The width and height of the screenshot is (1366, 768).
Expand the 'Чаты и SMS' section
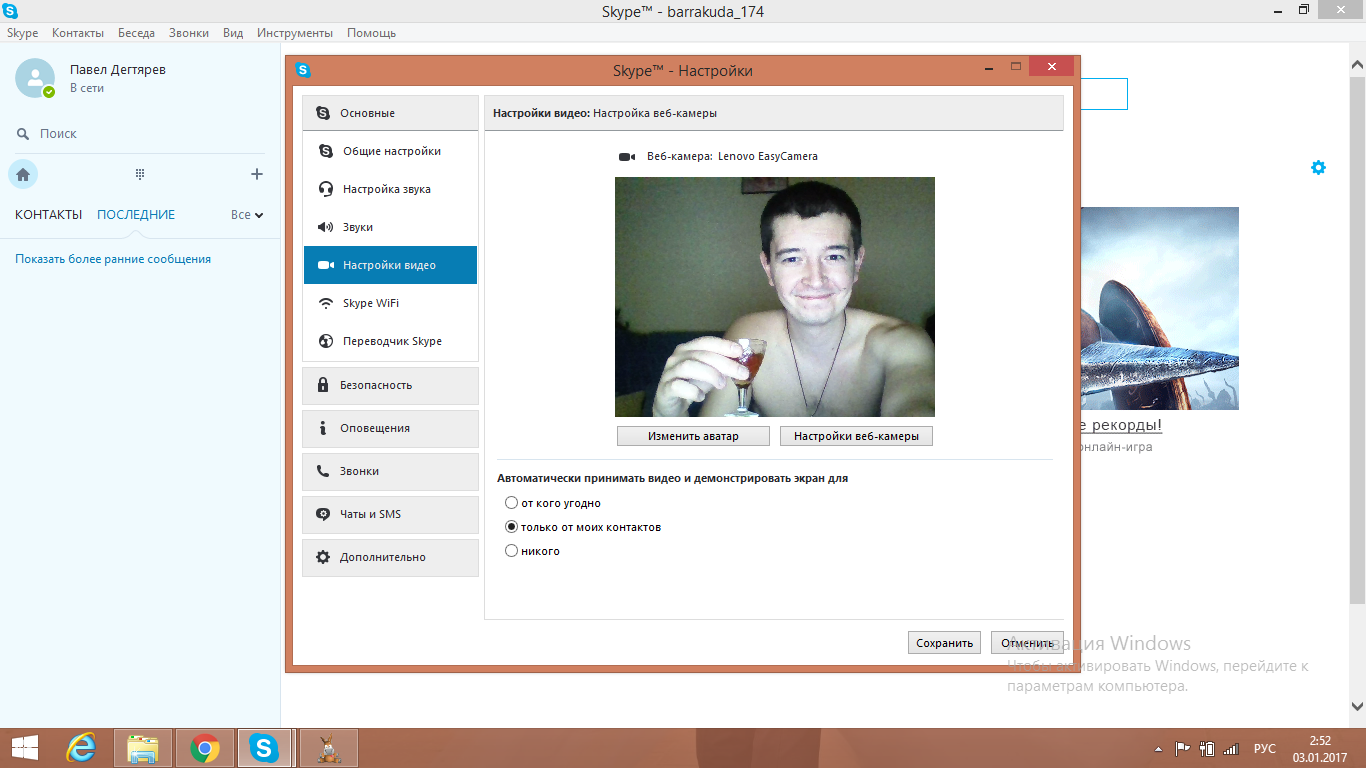(x=391, y=514)
